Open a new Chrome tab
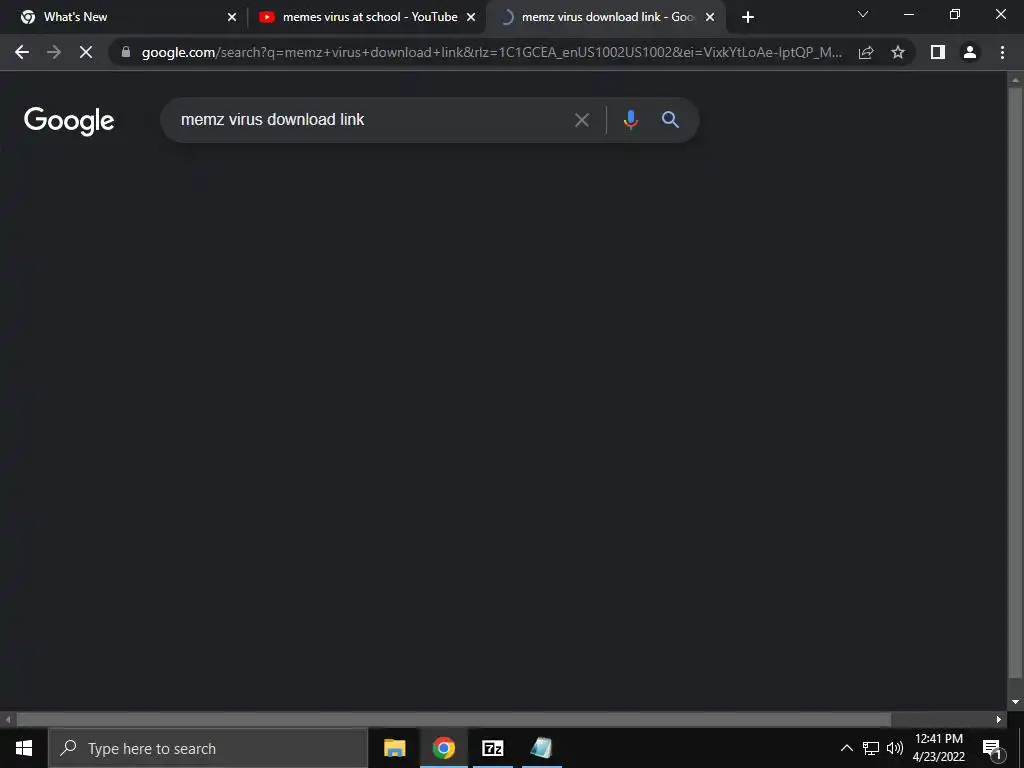 [748, 17]
